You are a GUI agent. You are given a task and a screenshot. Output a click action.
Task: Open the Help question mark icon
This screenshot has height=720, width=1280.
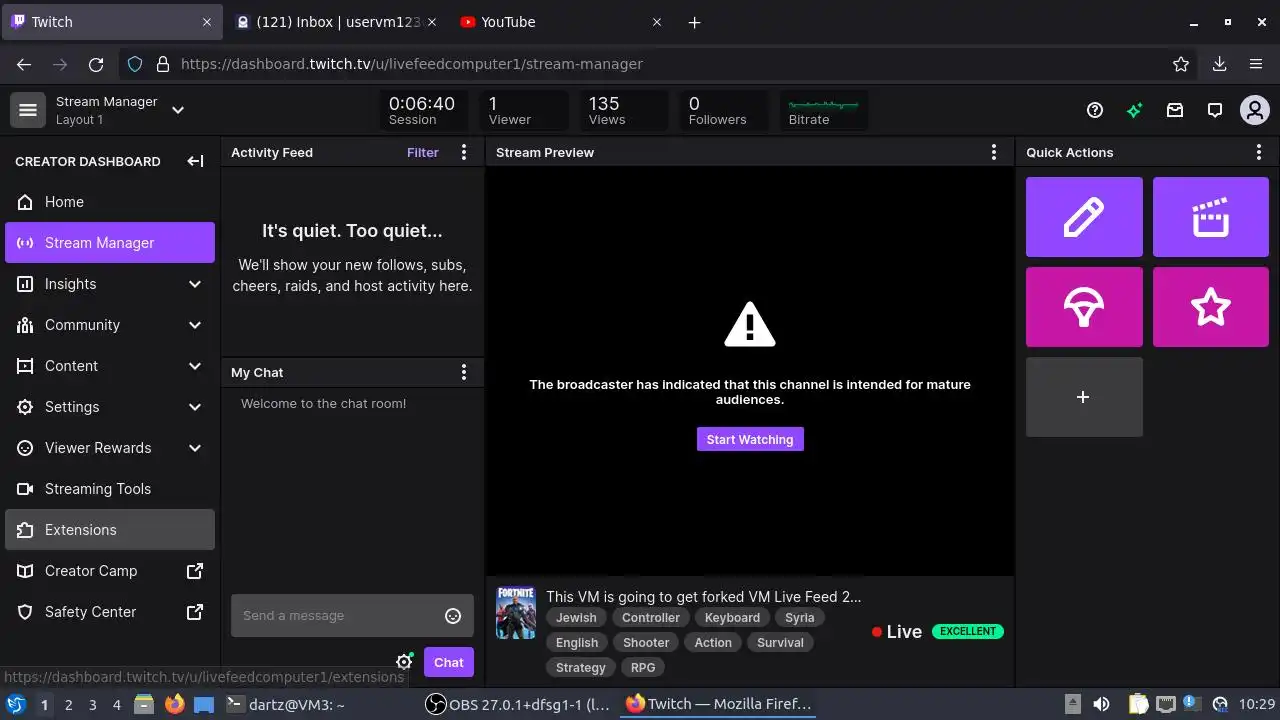[x=1095, y=110]
